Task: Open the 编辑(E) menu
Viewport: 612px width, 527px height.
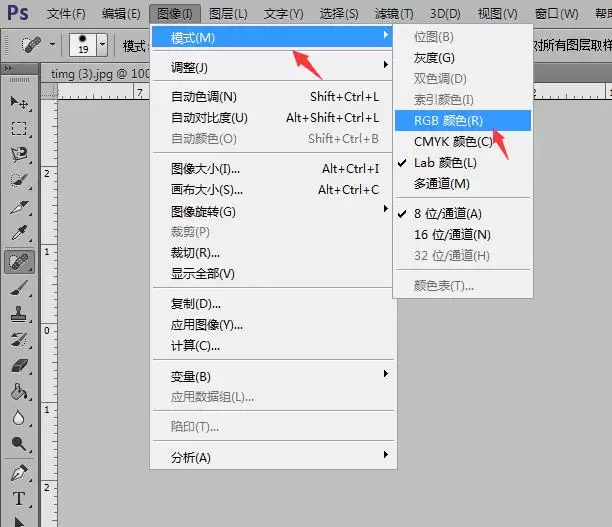Action: pos(121,14)
